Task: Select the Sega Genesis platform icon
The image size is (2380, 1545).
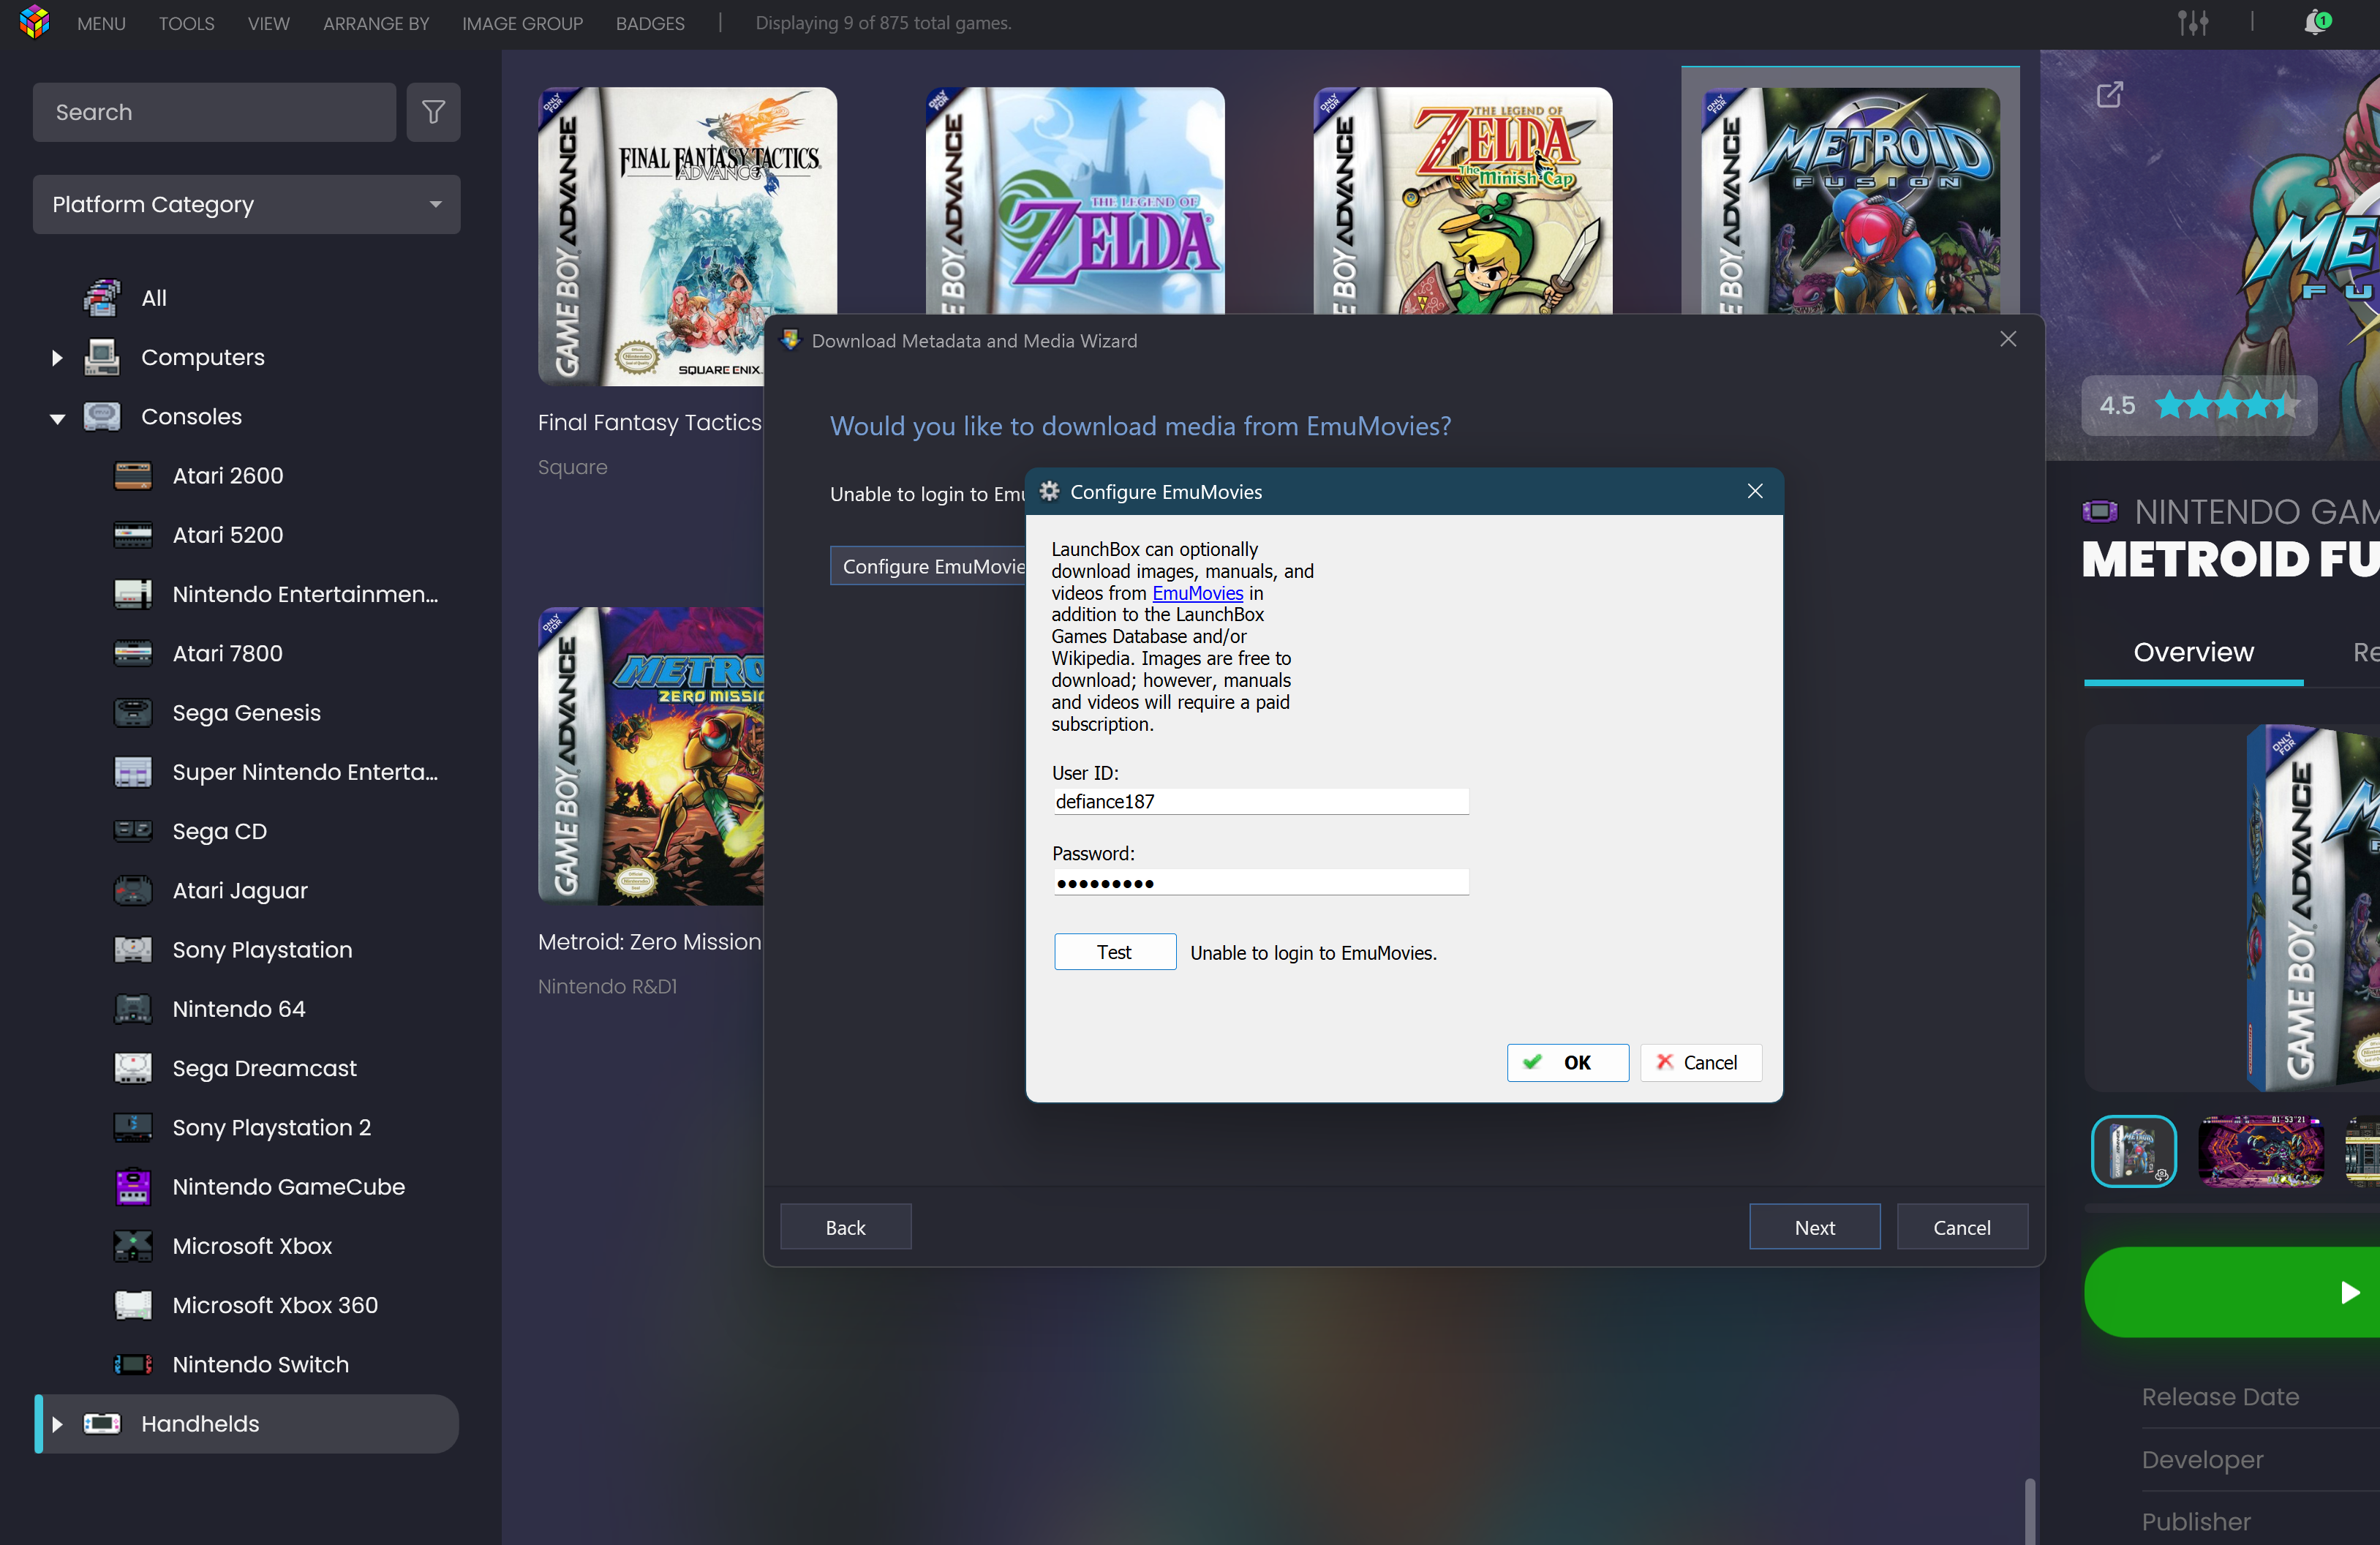Action: [x=132, y=712]
